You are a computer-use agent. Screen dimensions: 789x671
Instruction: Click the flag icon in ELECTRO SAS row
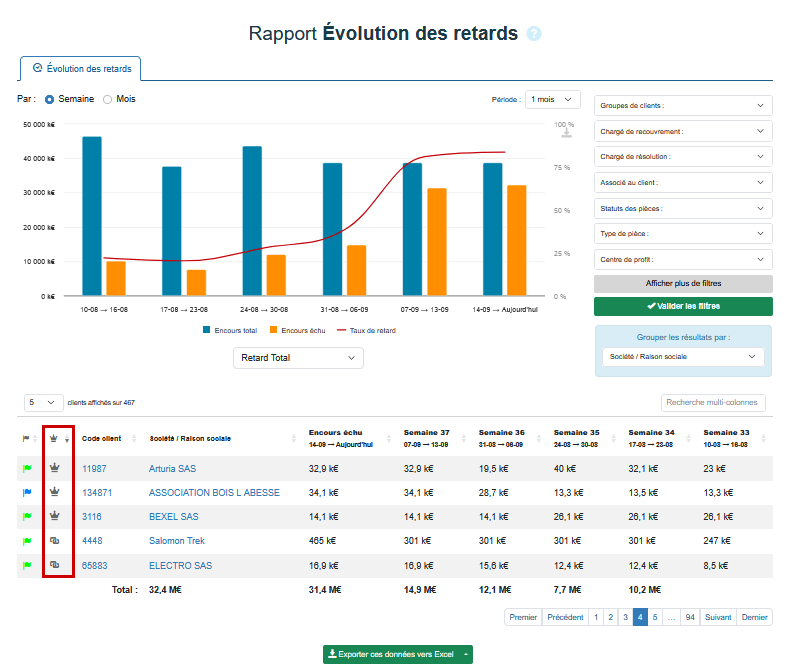(27, 565)
